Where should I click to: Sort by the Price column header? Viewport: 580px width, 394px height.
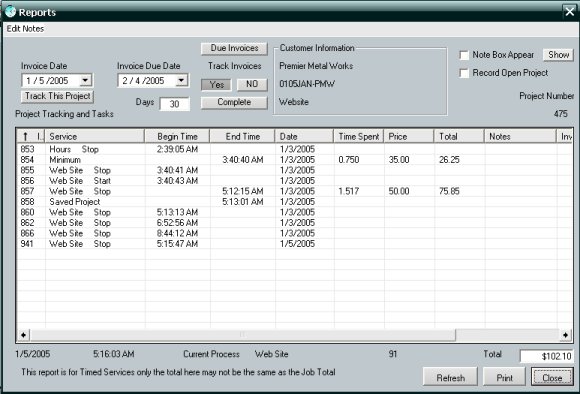[x=409, y=137]
